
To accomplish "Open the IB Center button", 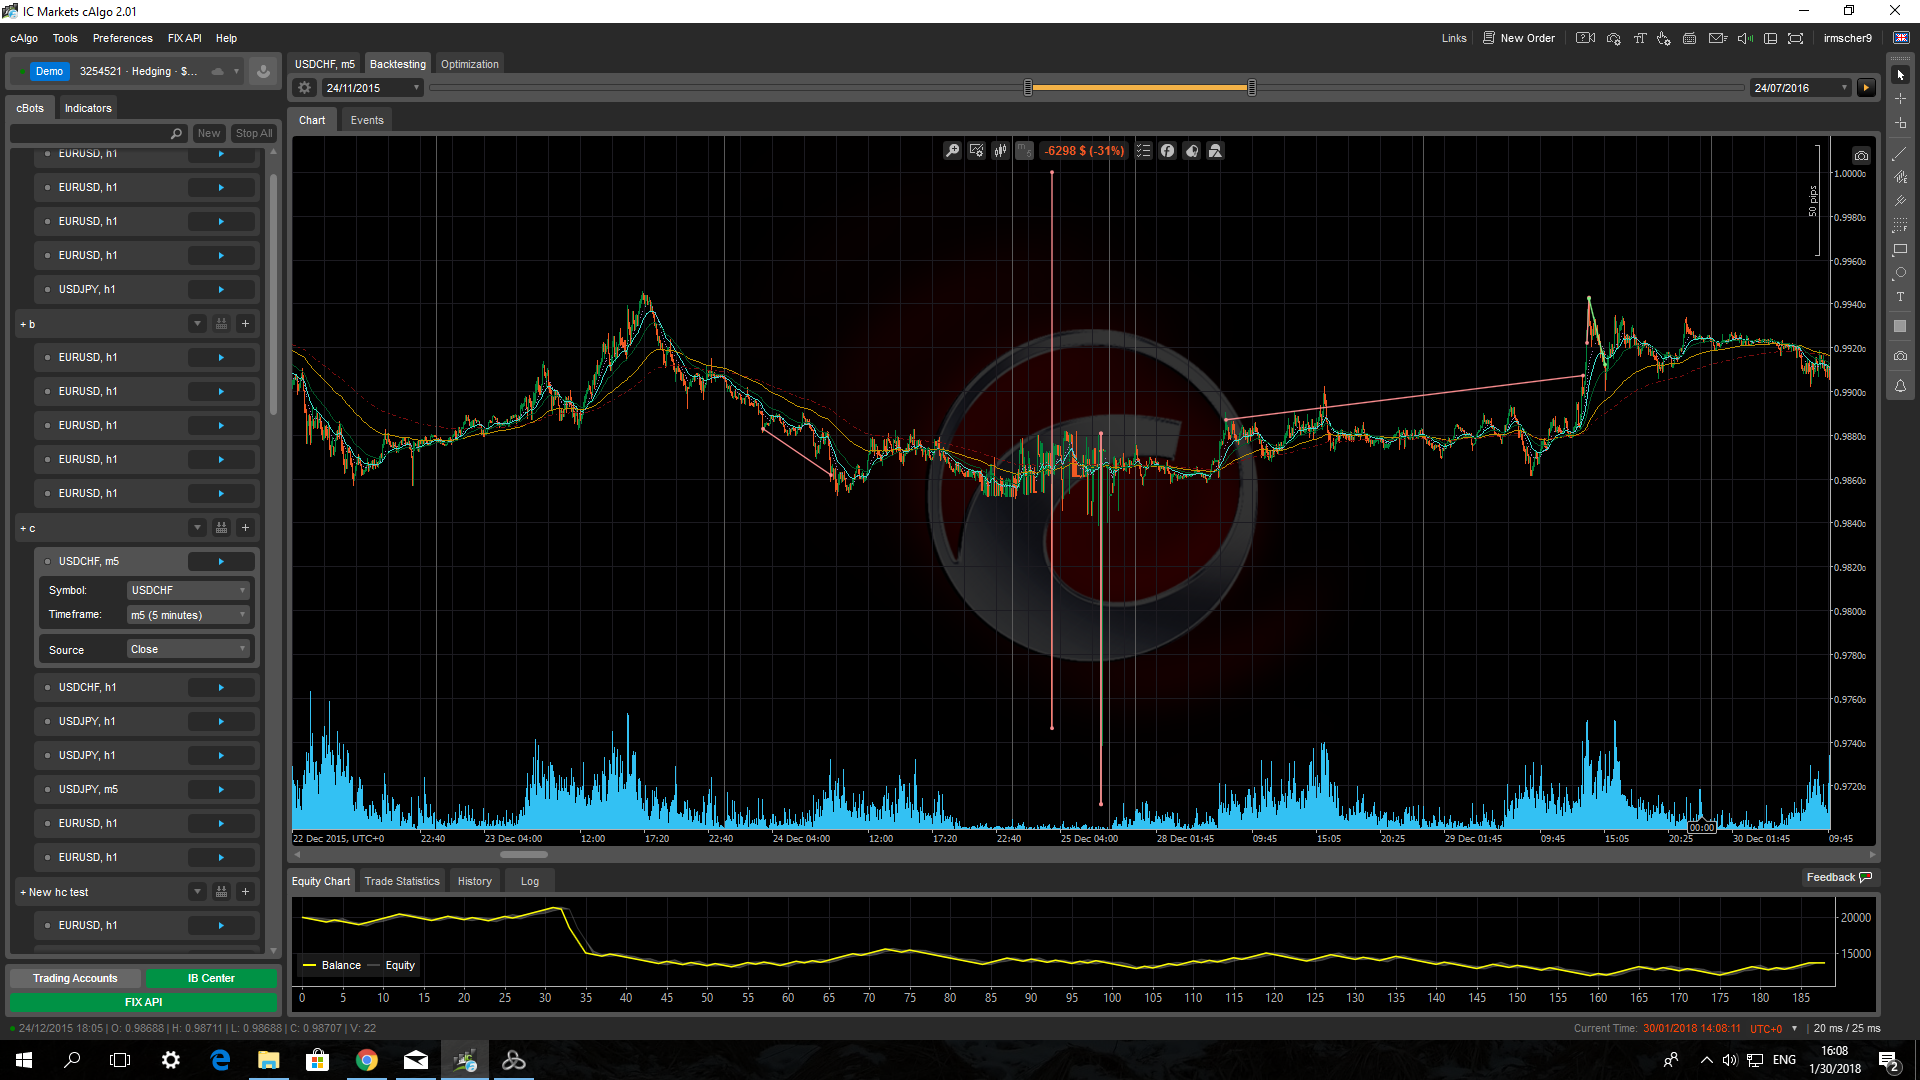I will 211,978.
